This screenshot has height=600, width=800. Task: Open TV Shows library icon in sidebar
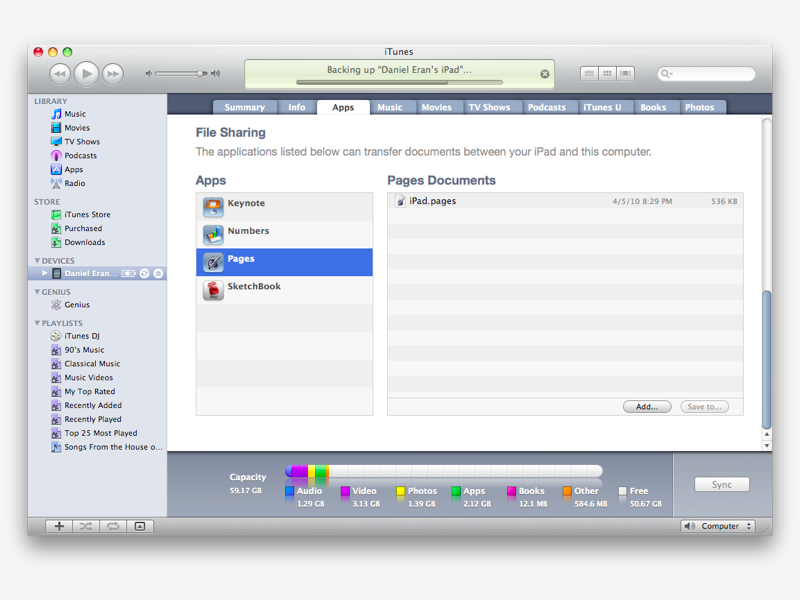(56, 141)
